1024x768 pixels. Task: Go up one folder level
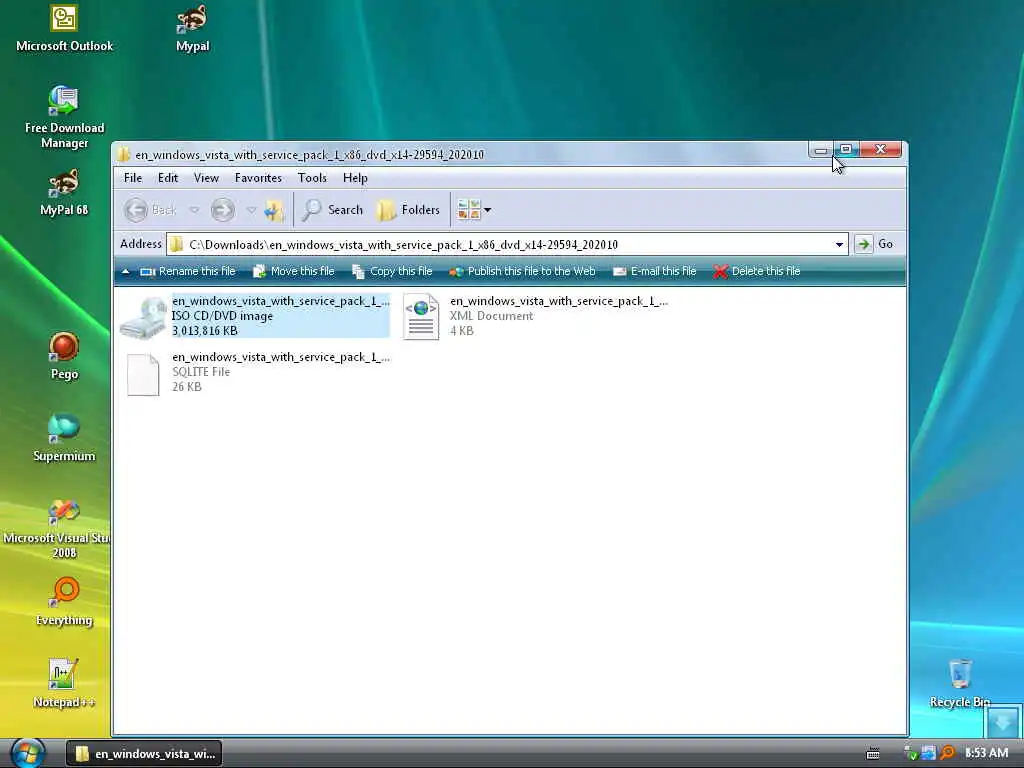[274, 210]
